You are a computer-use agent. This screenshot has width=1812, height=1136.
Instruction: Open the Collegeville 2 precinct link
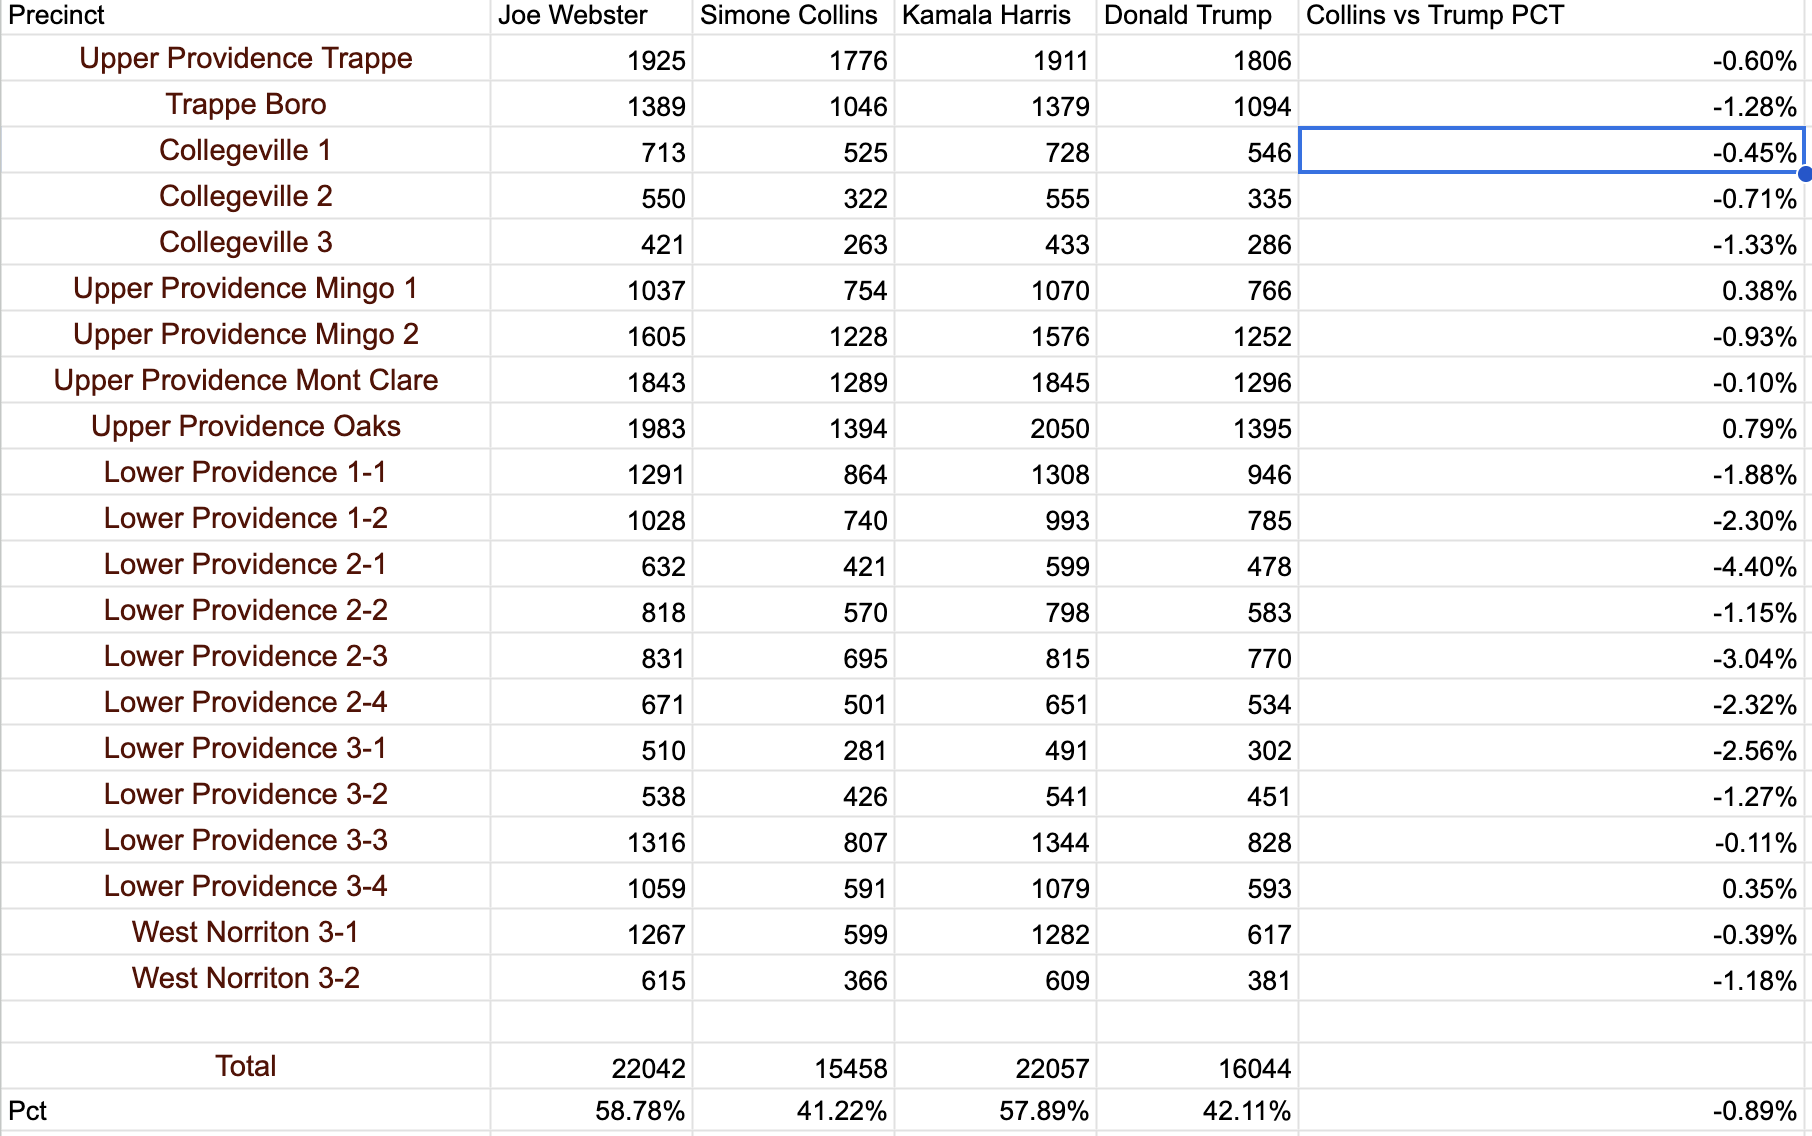pyautogui.click(x=246, y=196)
